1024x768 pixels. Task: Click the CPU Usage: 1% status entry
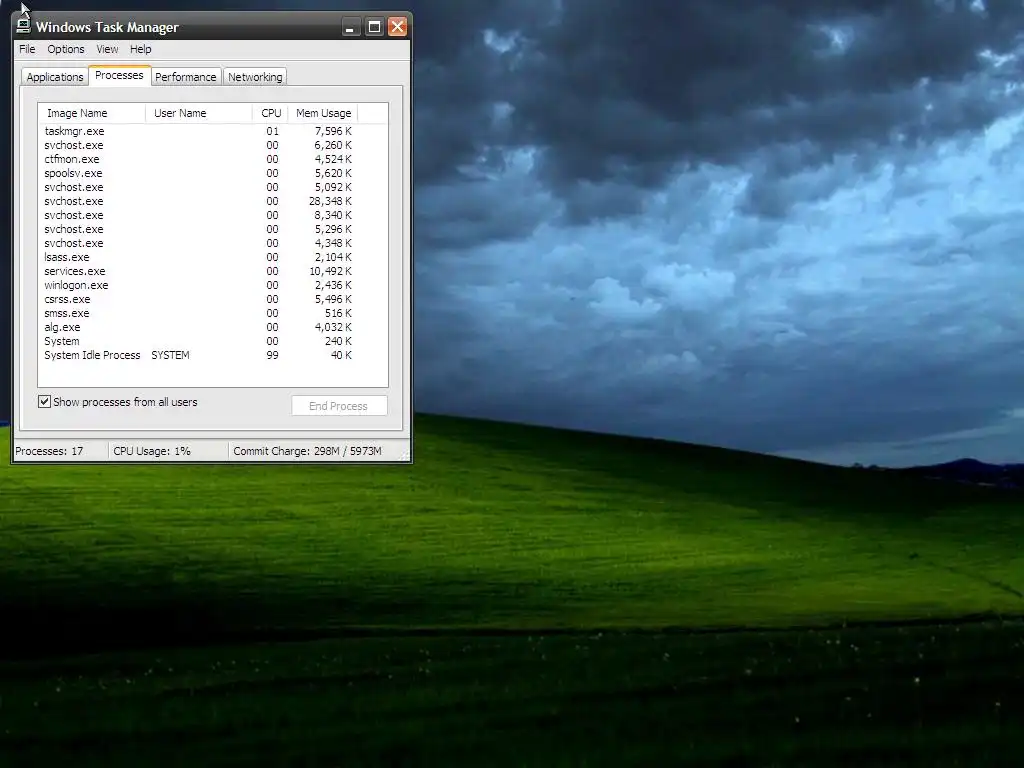[x=152, y=451]
